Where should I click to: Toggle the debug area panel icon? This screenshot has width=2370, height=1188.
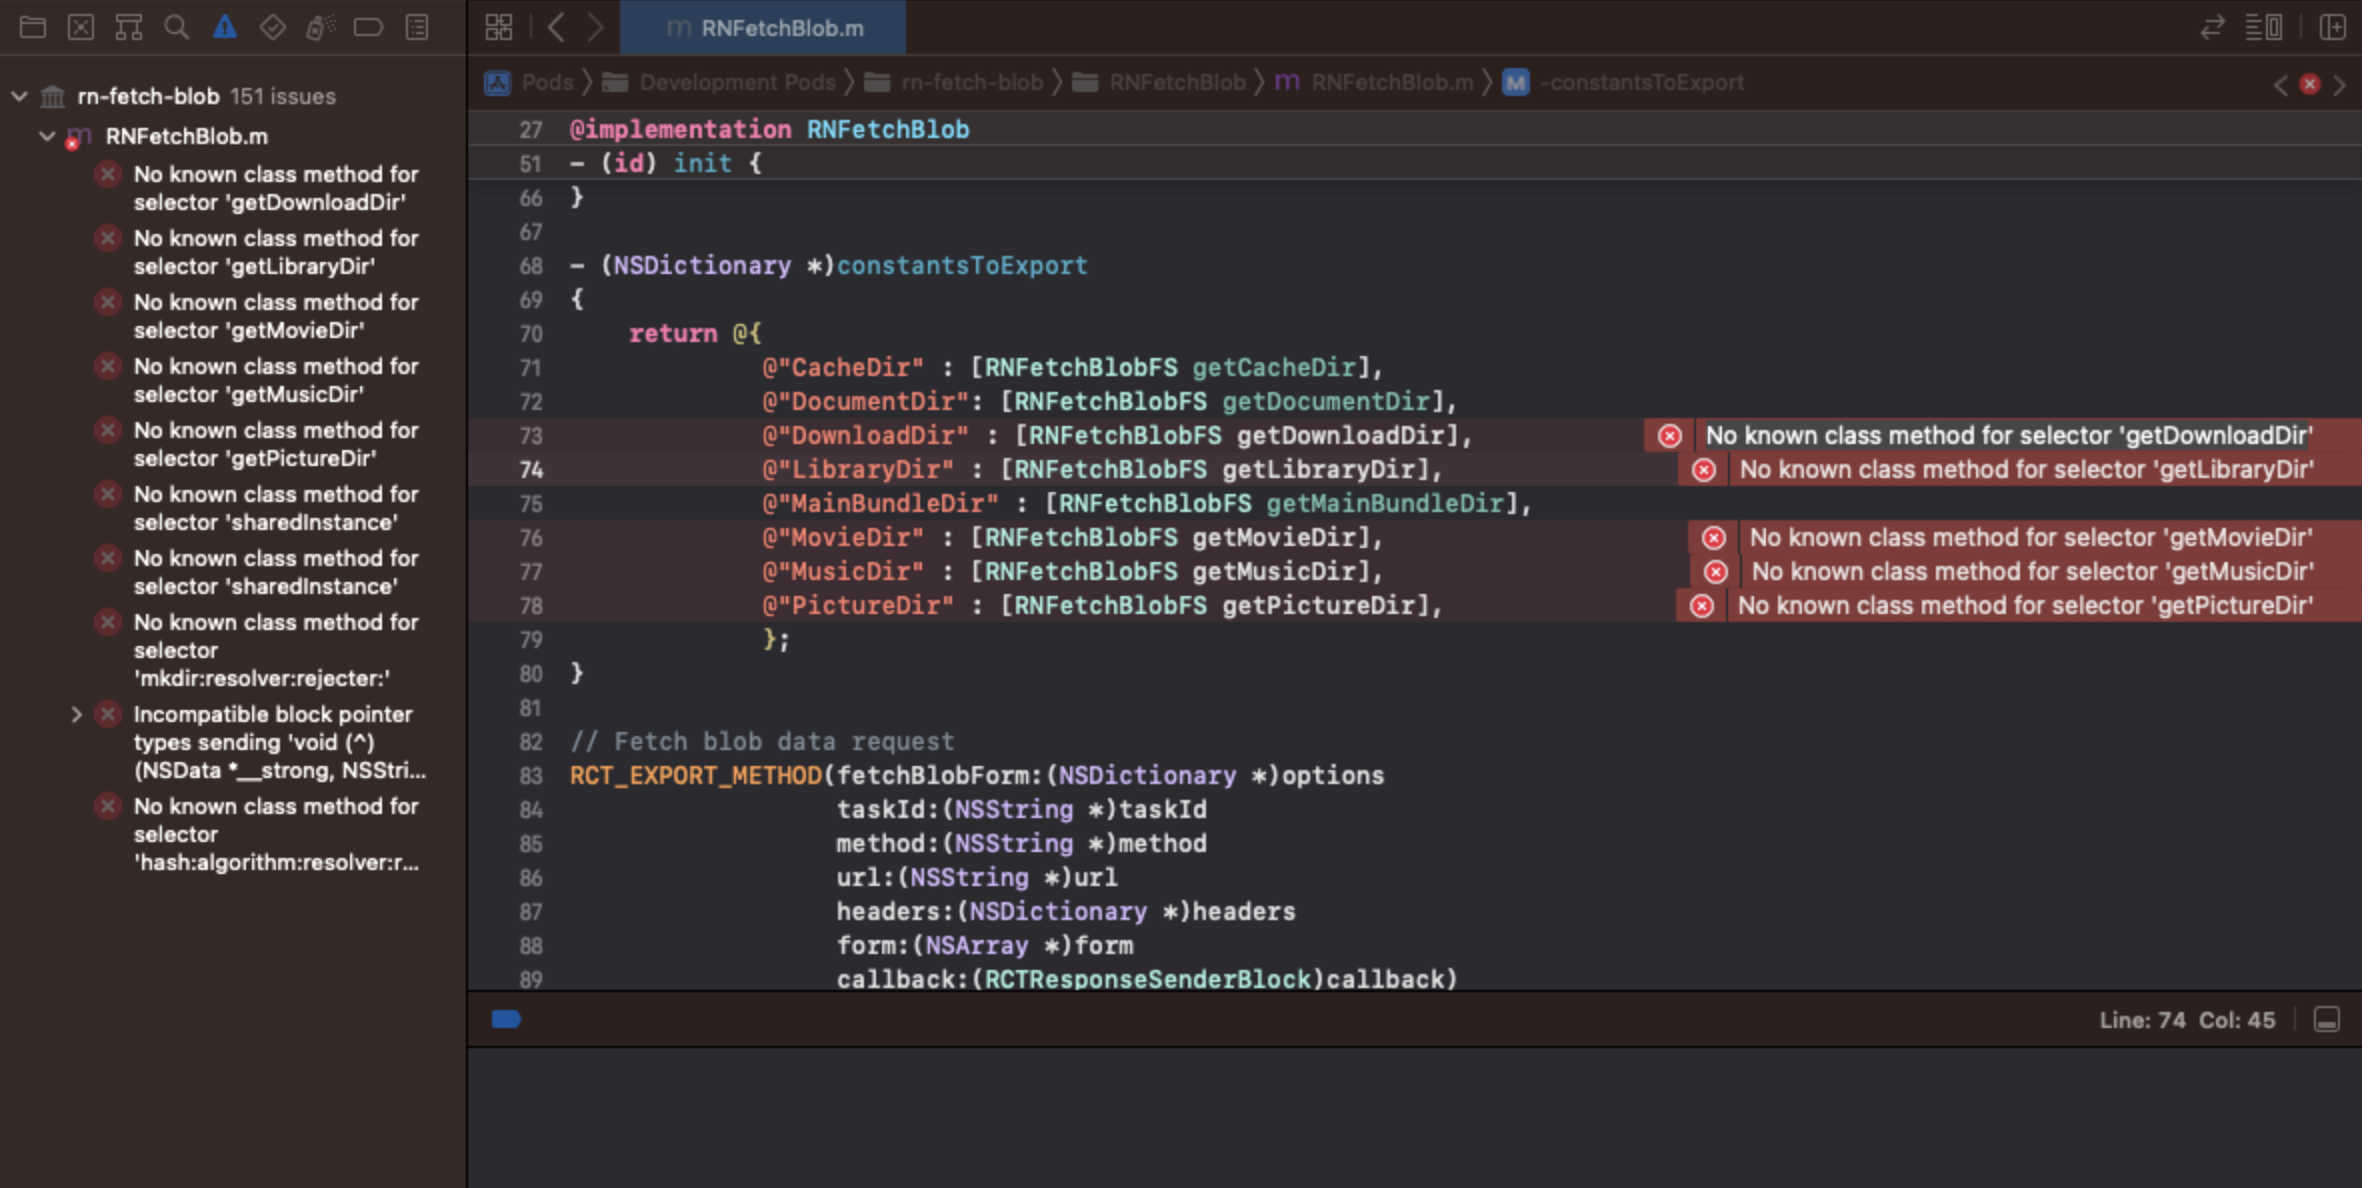2327,1020
